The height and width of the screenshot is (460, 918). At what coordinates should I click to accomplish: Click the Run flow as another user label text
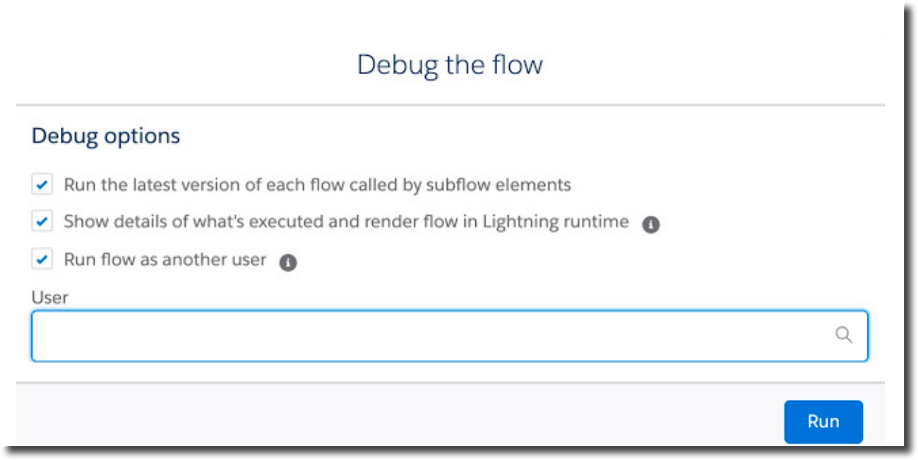pos(165,259)
